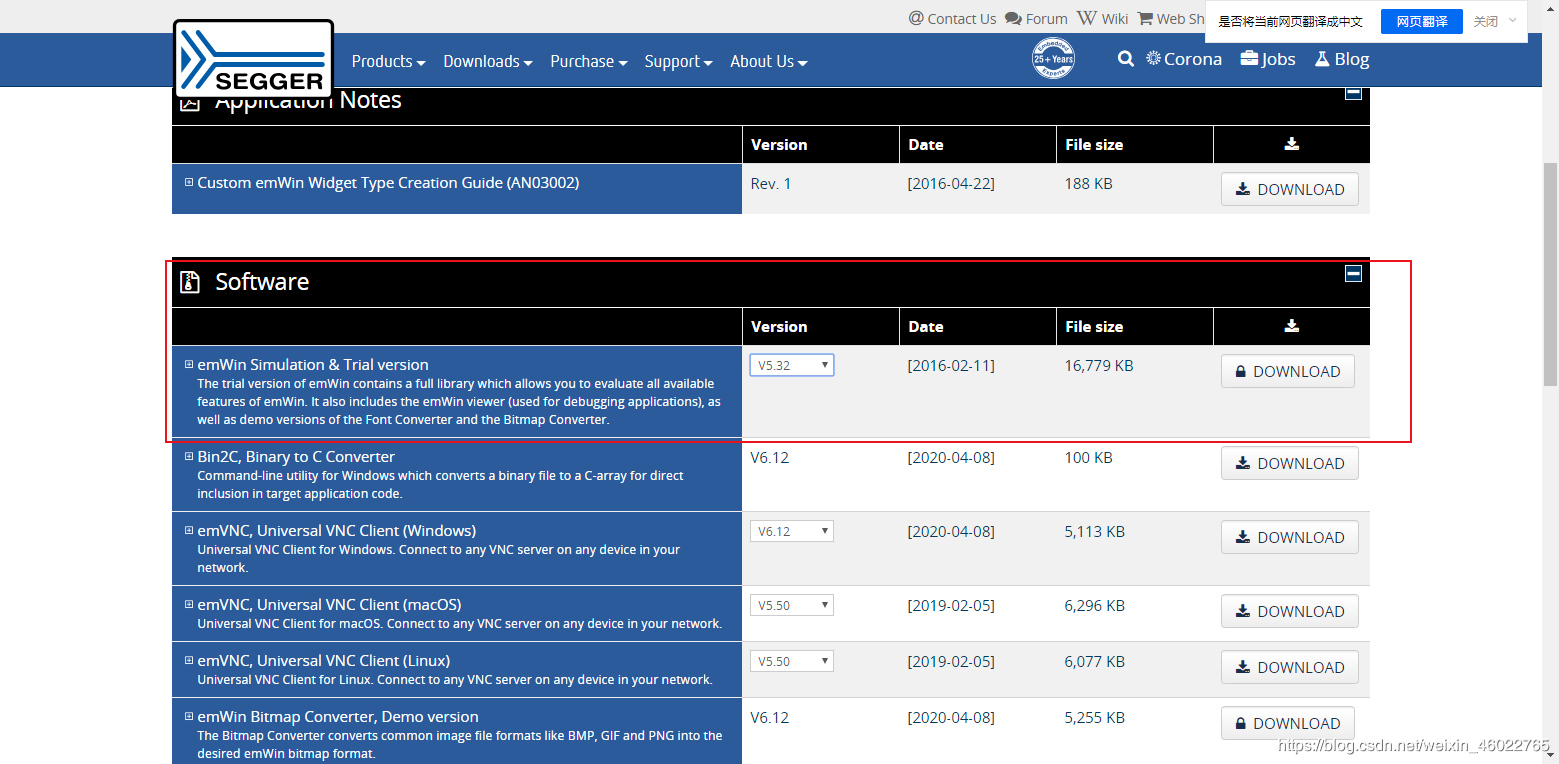Click the download icon in Application Notes header
This screenshot has height=764, width=1559.
click(1291, 144)
